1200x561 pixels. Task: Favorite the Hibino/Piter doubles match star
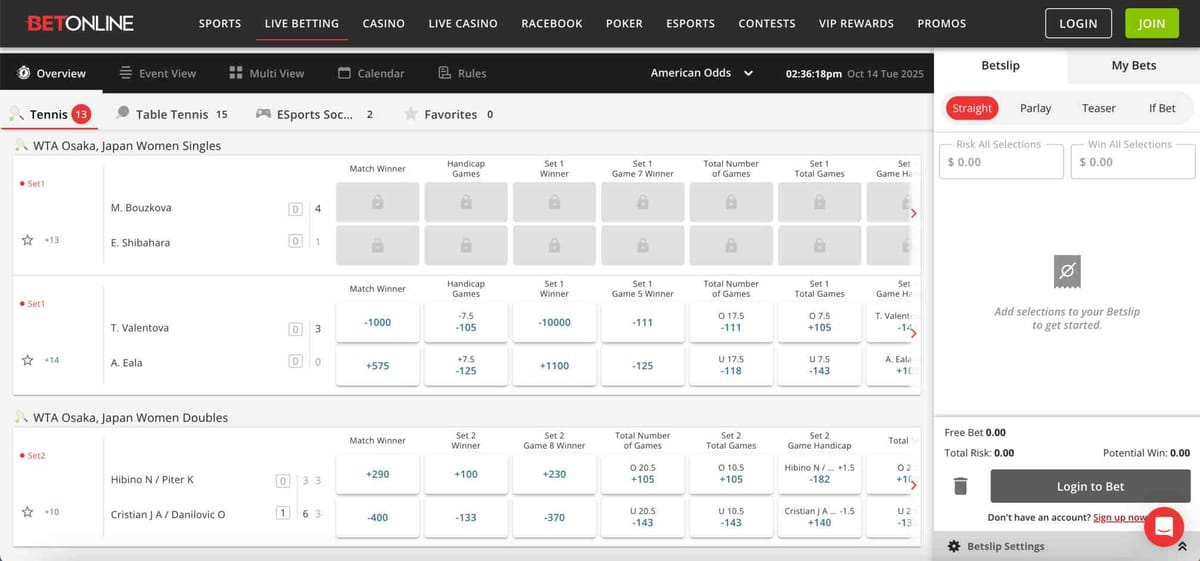click(x=28, y=512)
